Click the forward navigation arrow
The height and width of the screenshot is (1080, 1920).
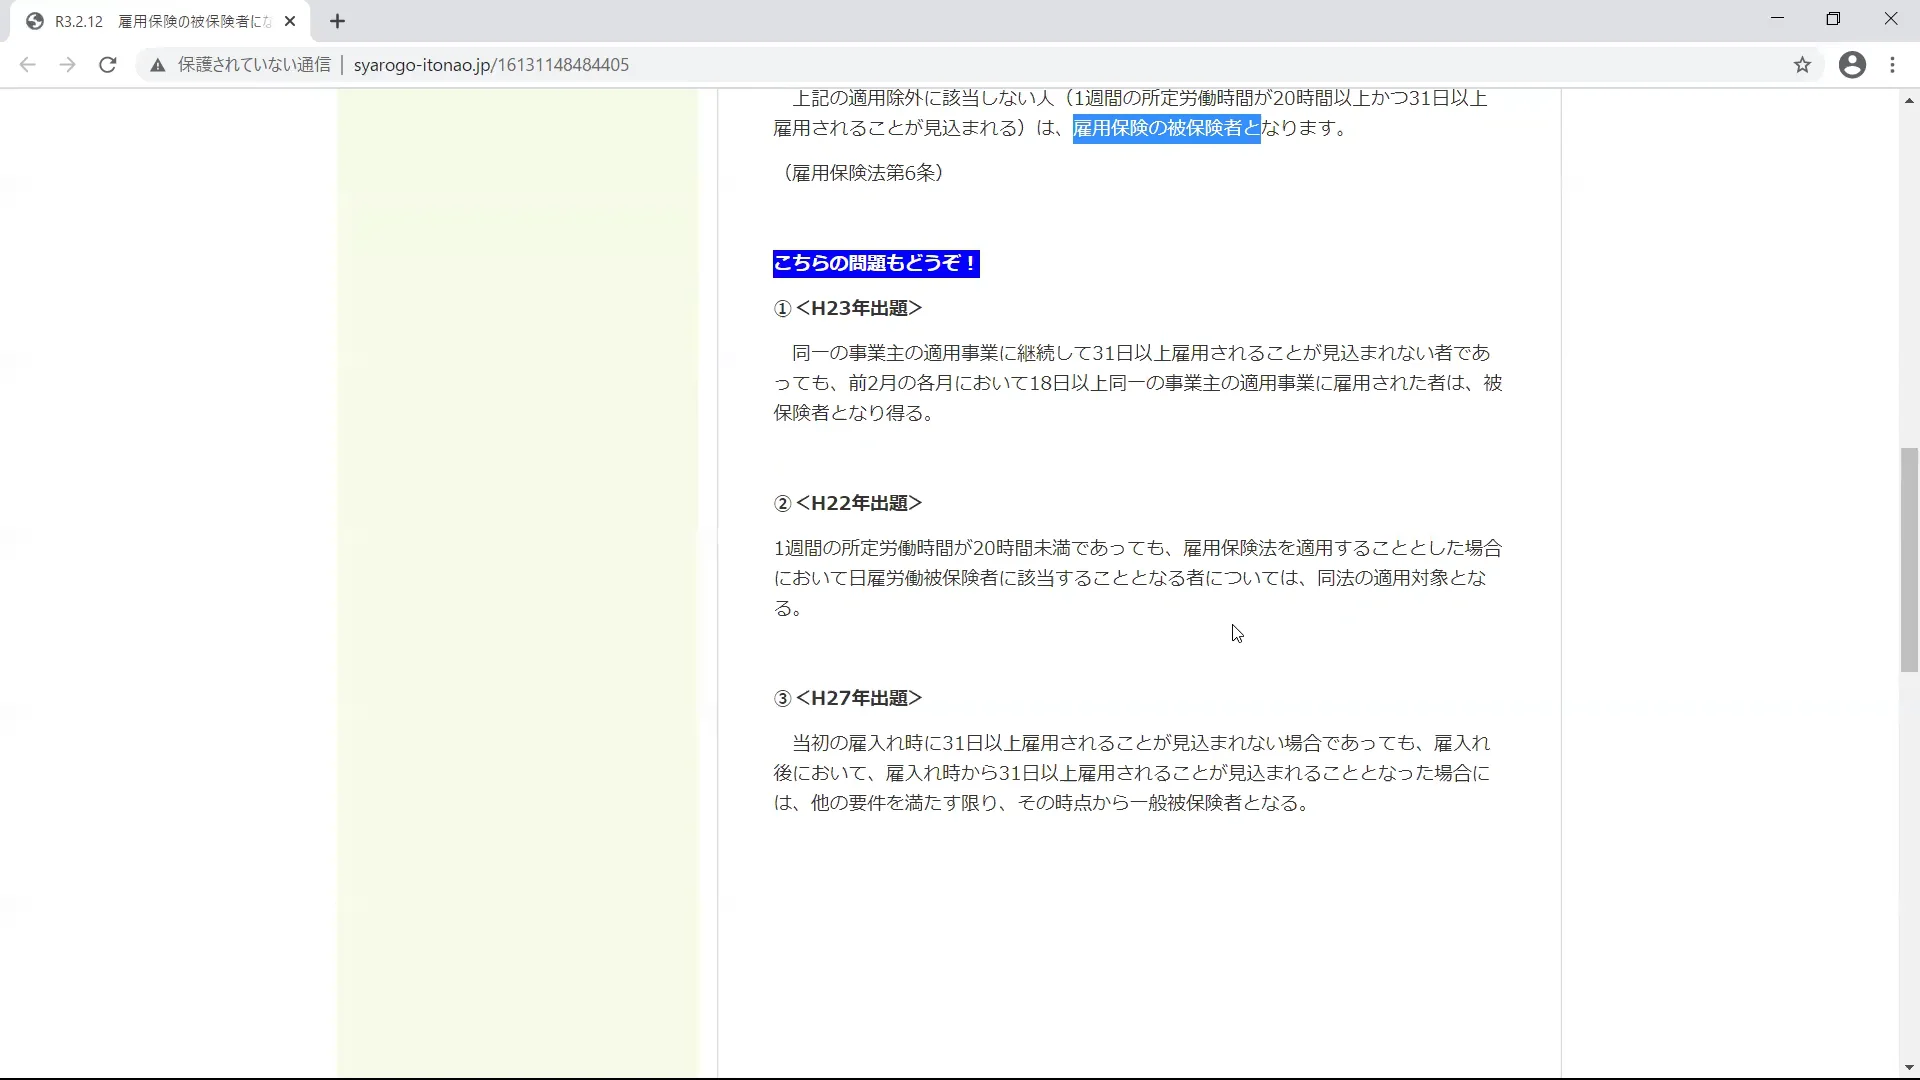click(x=67, y=65)
